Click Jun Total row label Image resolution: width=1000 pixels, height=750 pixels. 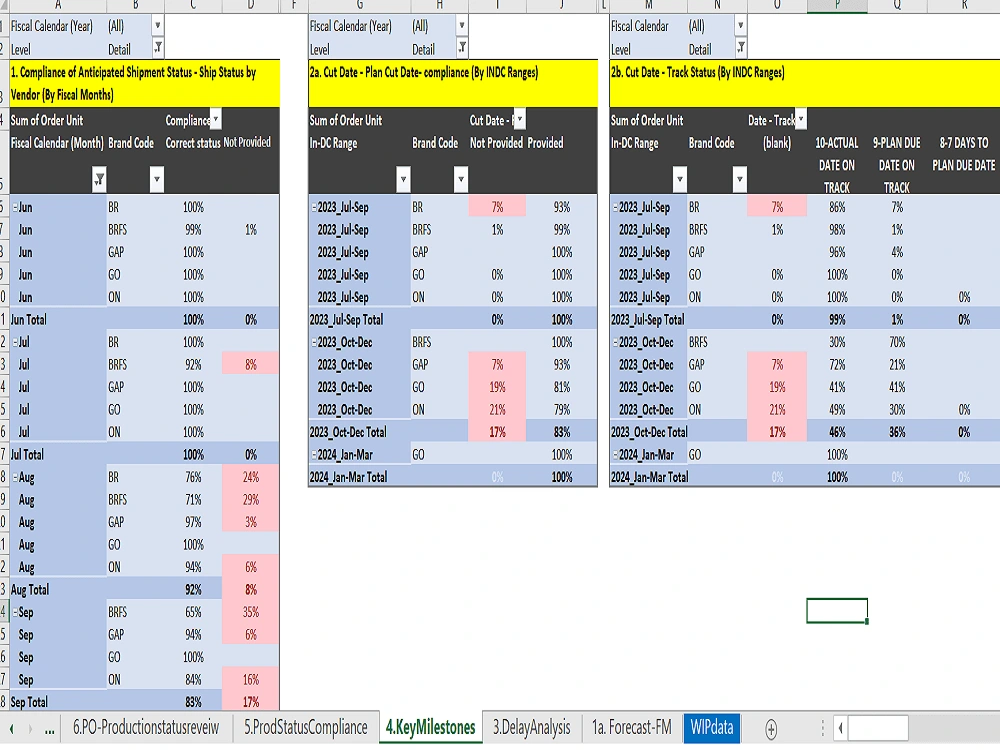(29, 320)
